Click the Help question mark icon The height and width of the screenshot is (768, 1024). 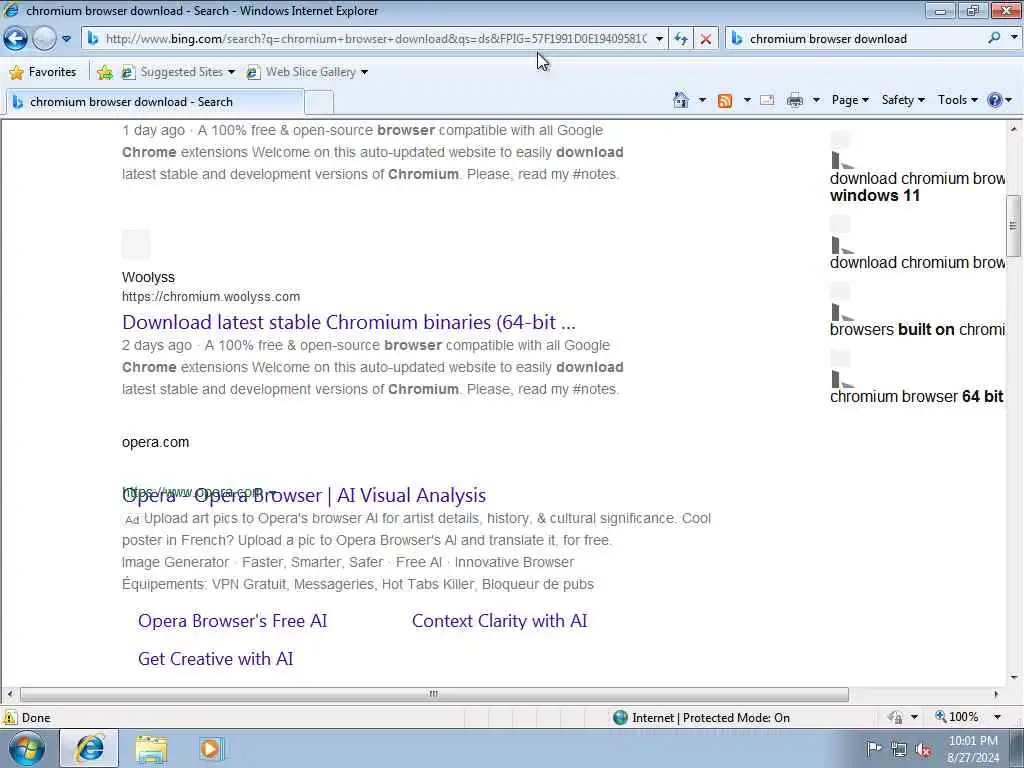995,100
